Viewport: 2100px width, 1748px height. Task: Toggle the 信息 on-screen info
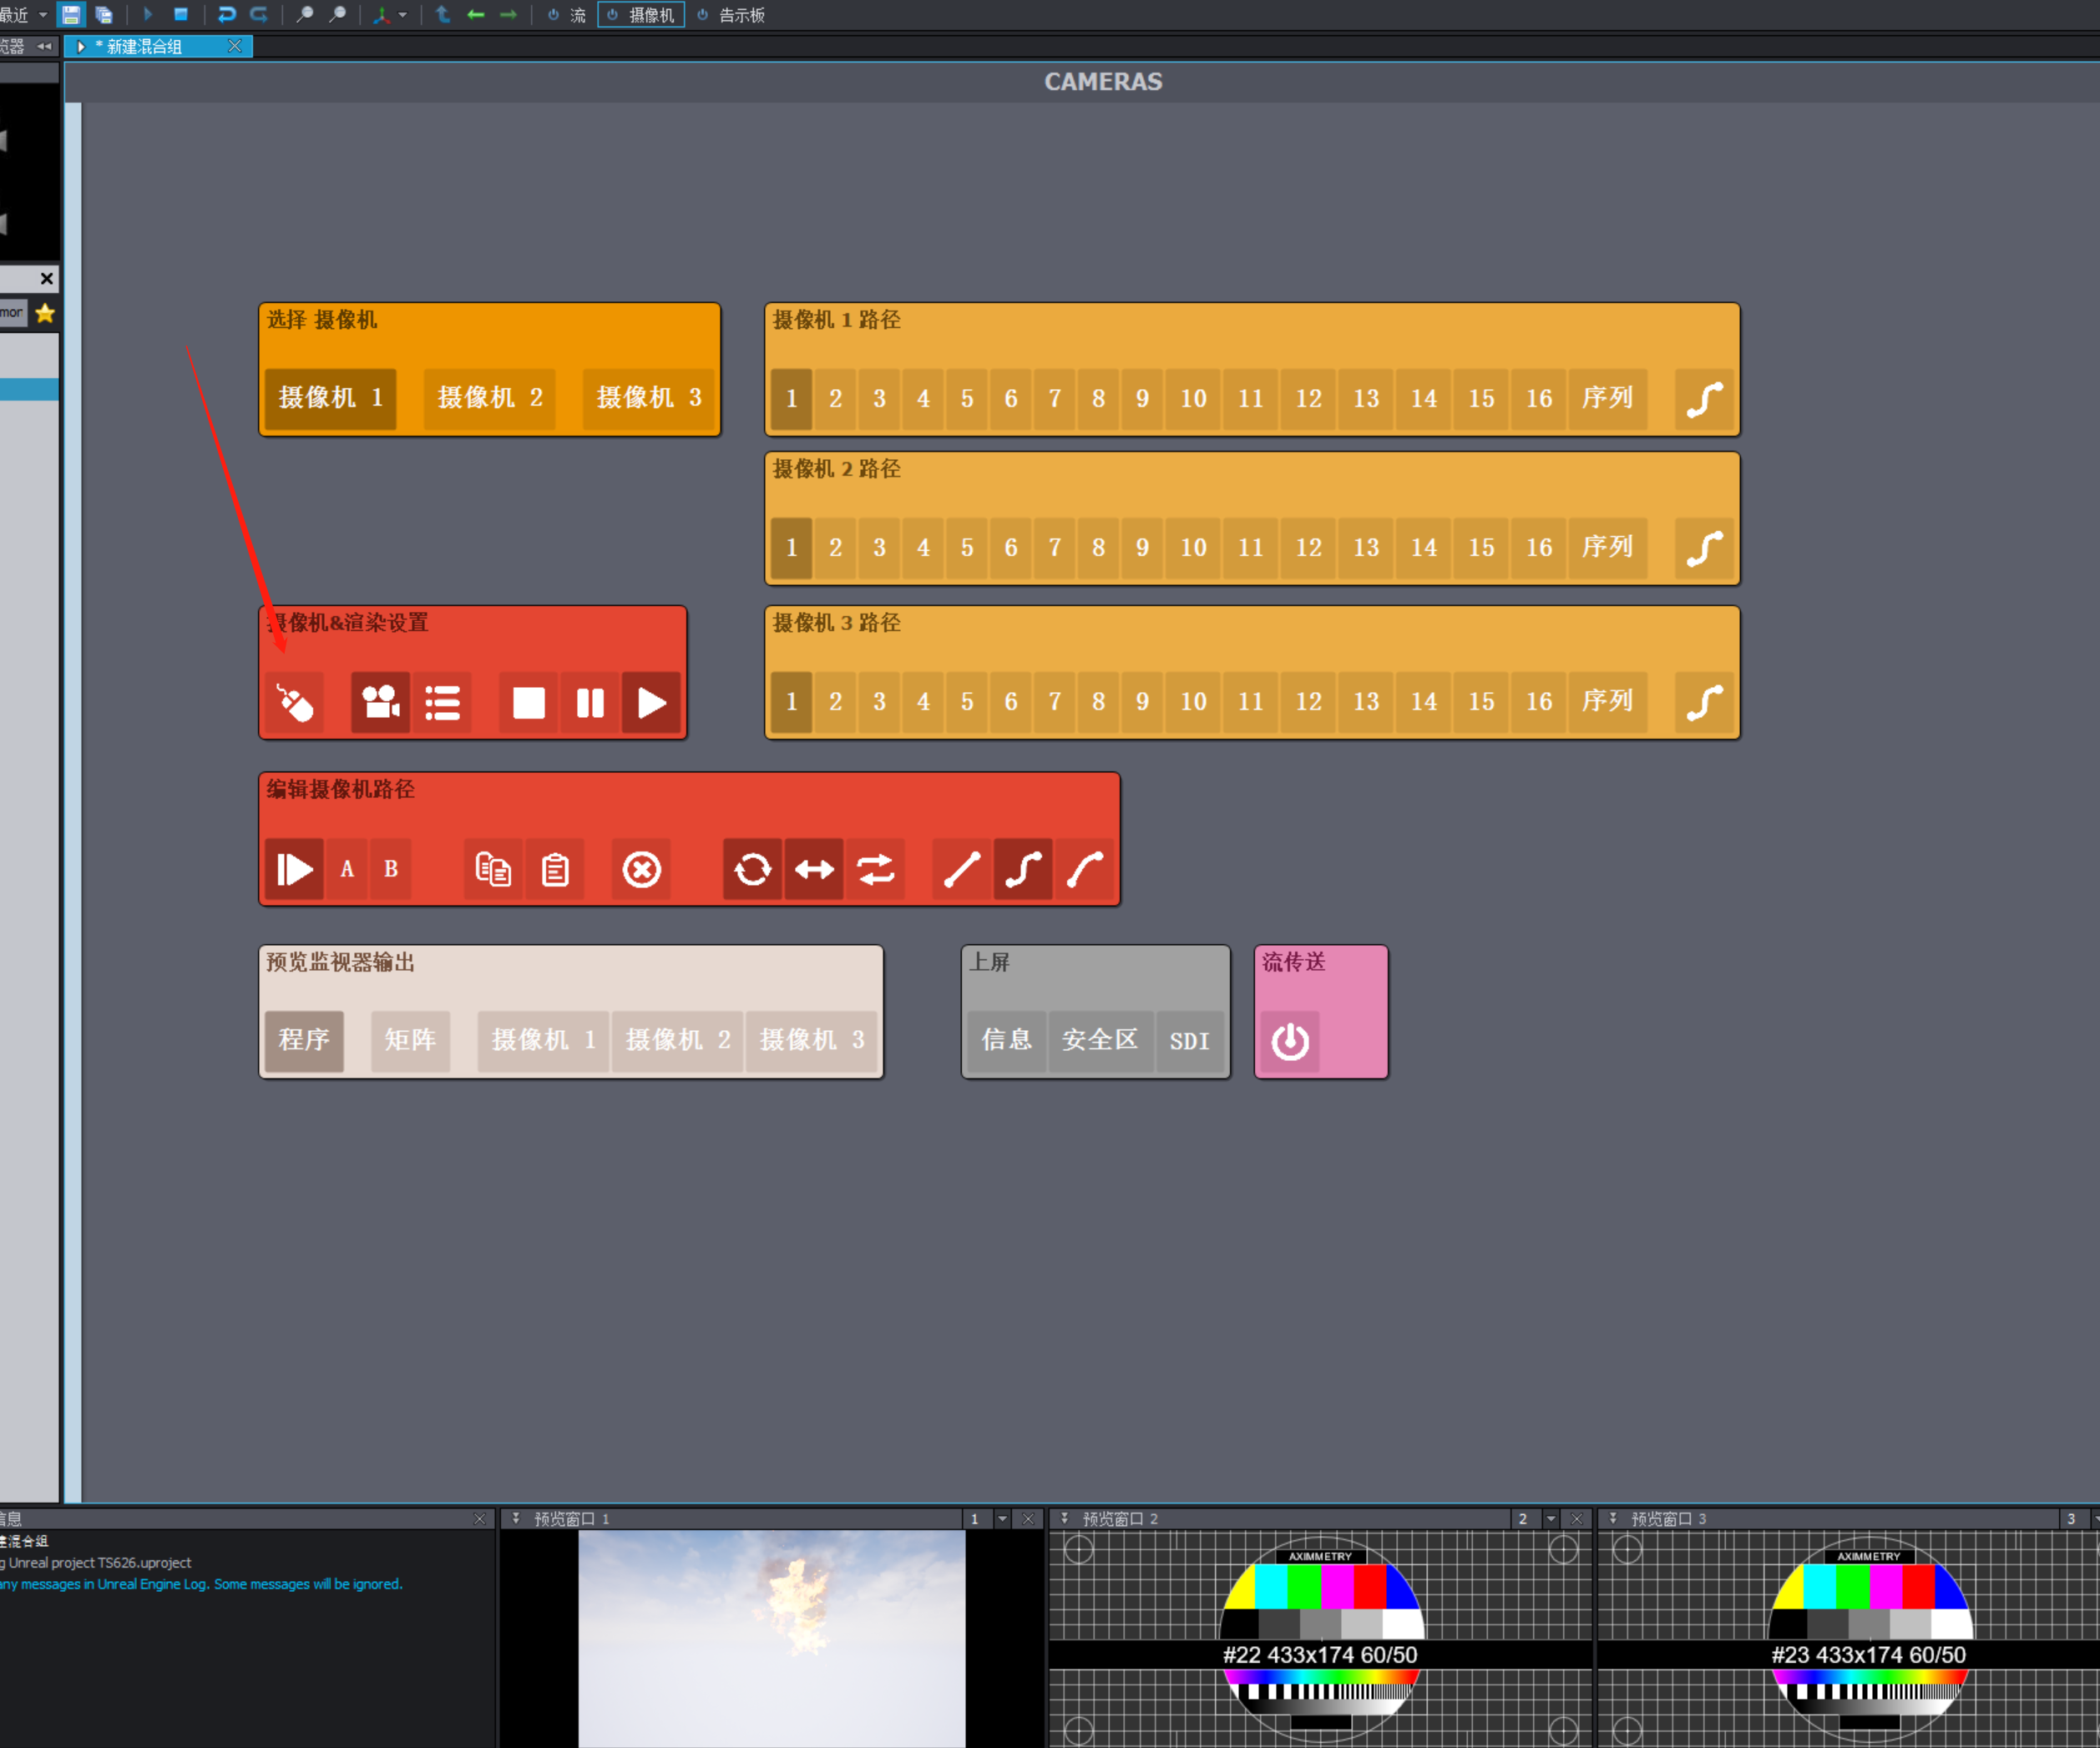(1006, 1041)
